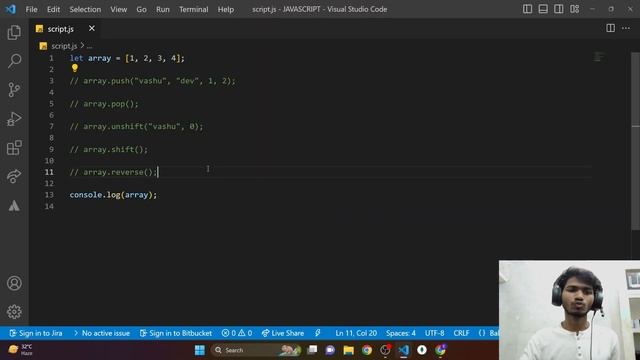
Task: Open Task View from the taskbar
Action: tap(312, 350)
